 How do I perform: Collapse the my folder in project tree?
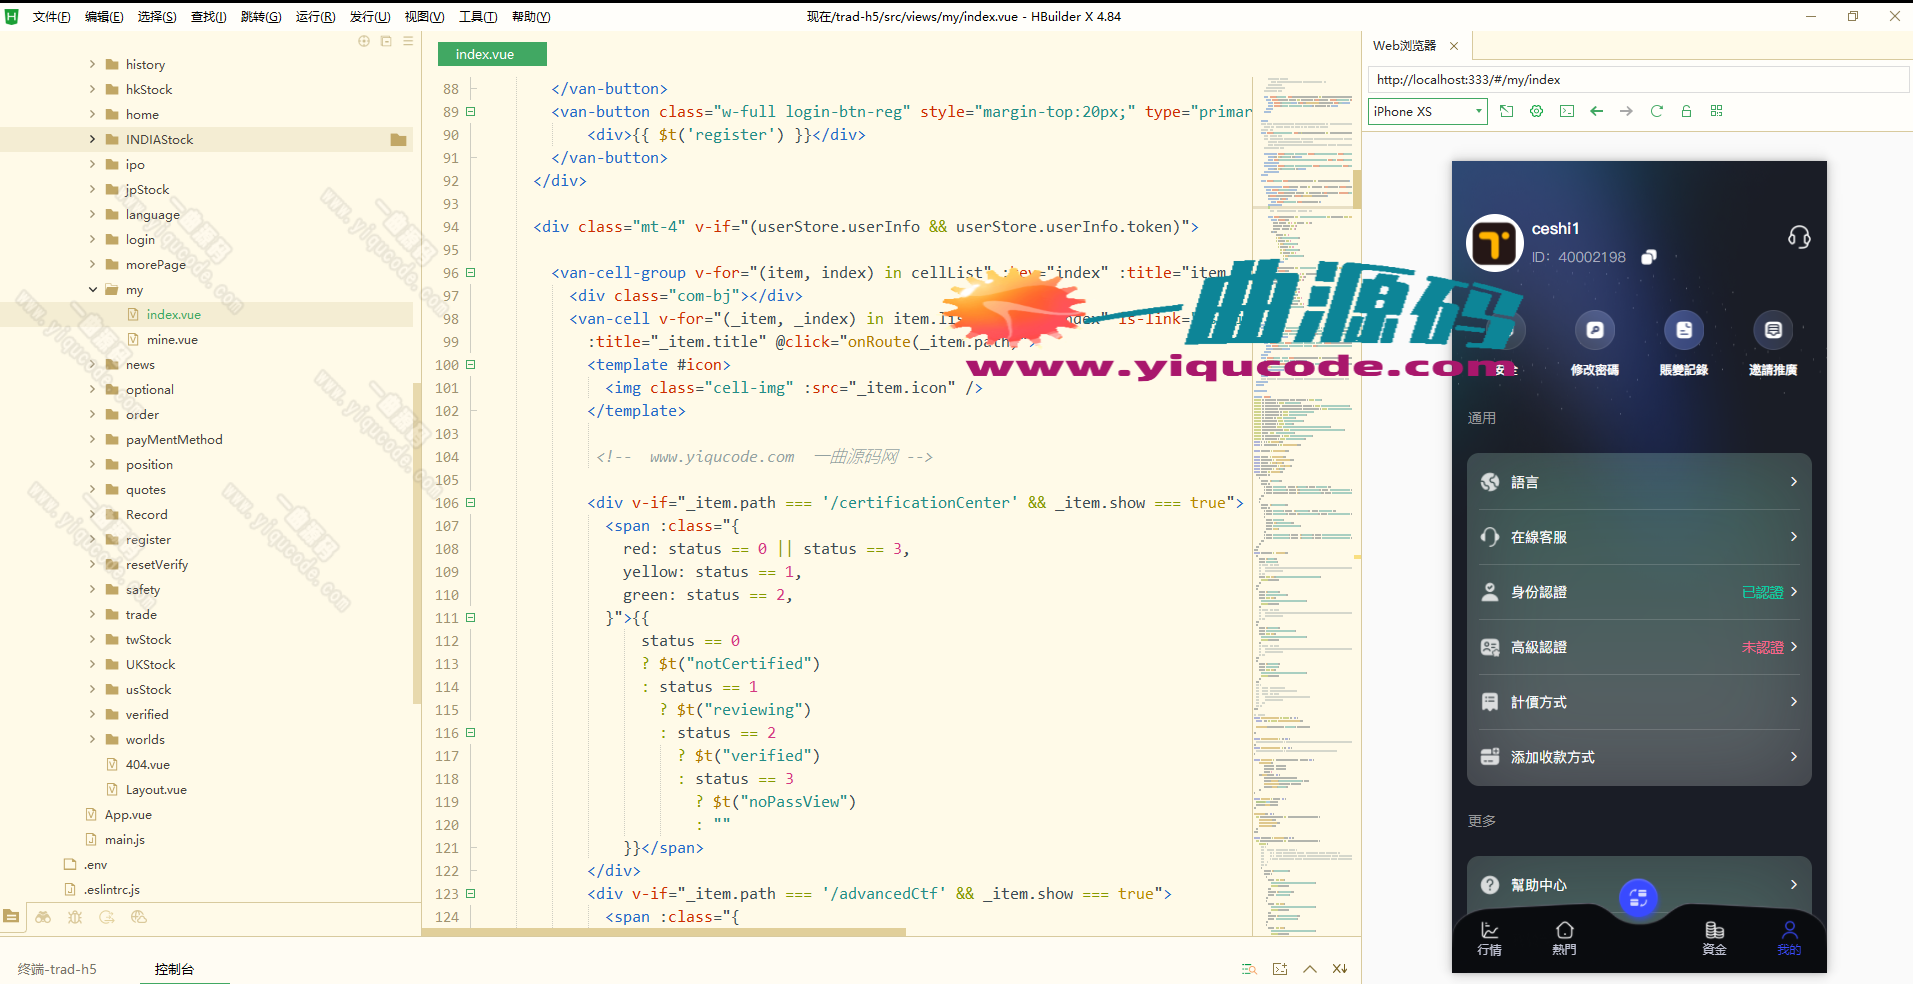pyautogui.click(x=93, y=290)
